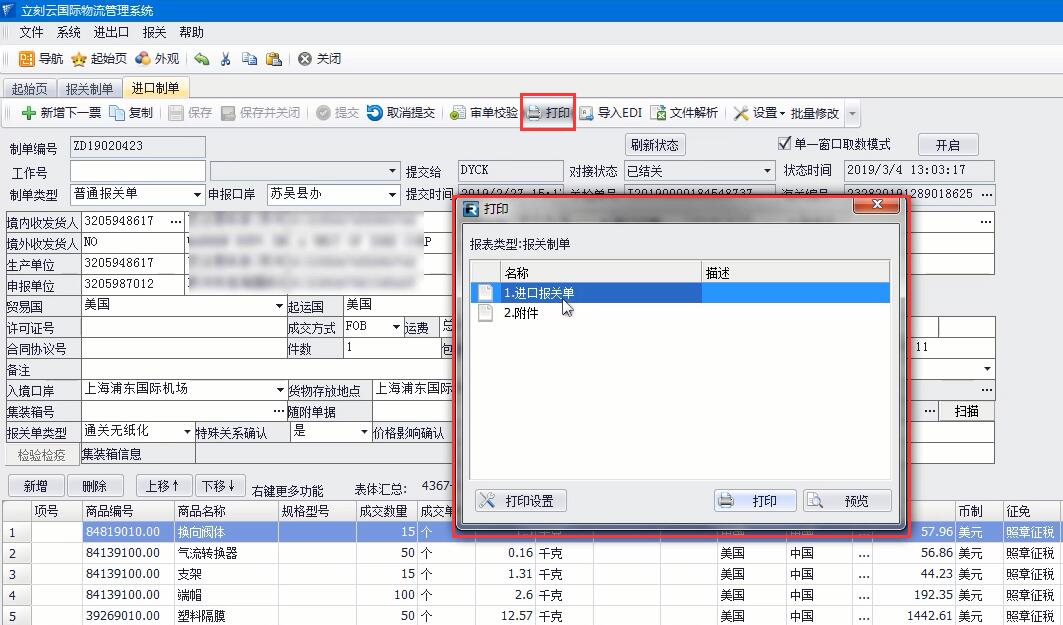
Task: Open the 进出口 menu
Action: [x=111, y=33]
